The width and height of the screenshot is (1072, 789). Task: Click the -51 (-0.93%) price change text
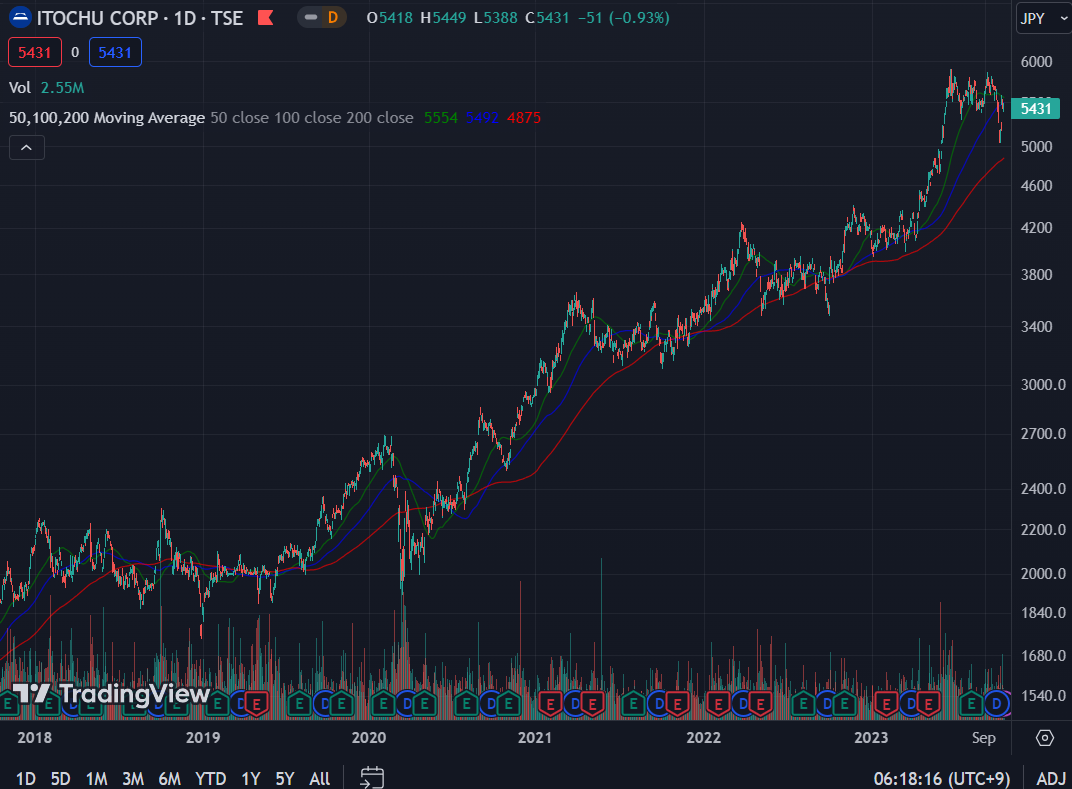coord(624,18)
